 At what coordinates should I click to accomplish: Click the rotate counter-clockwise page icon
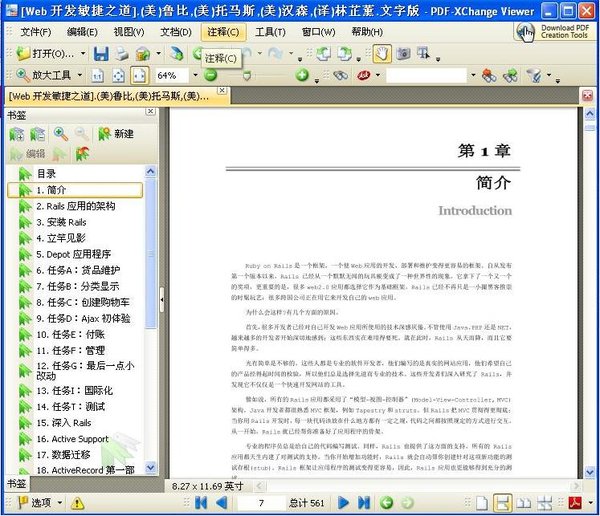coord(323,54)
